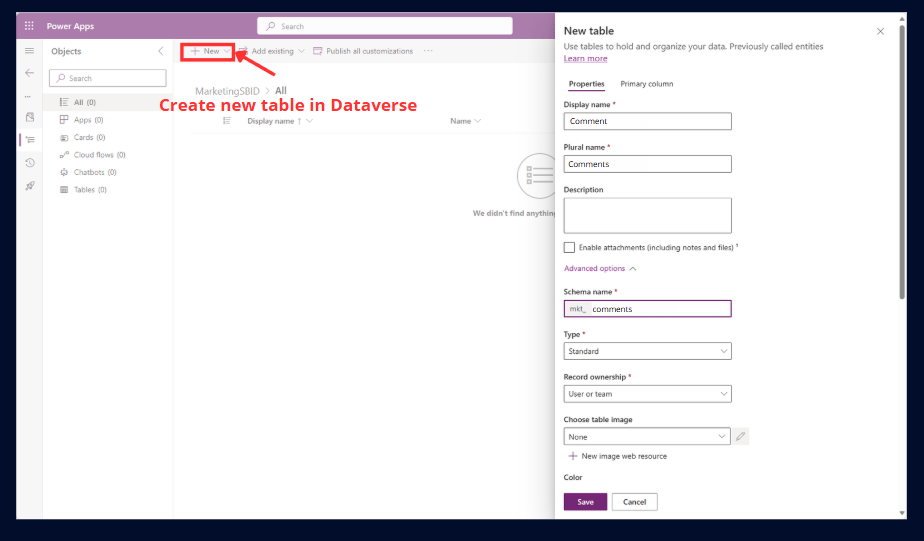Click the edit pencil beside table image

741,437
